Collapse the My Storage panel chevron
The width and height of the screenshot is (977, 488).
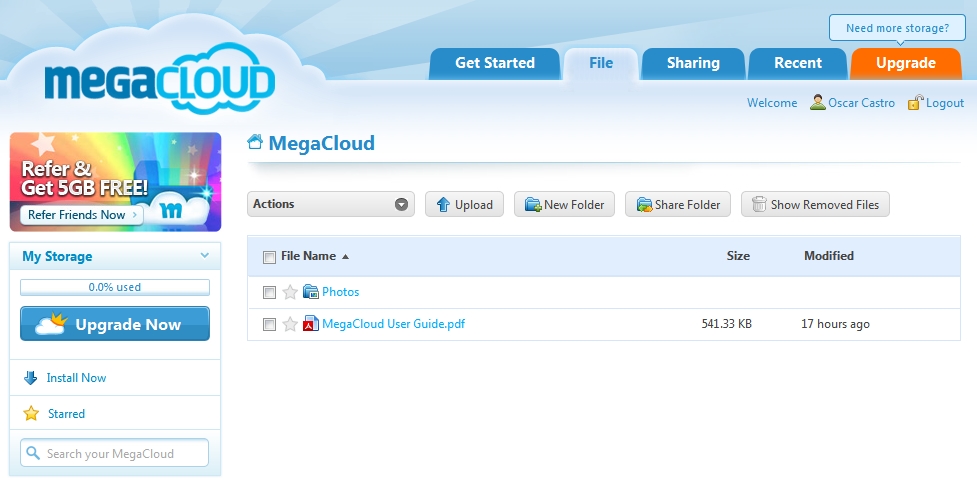(x=205, y=256)
